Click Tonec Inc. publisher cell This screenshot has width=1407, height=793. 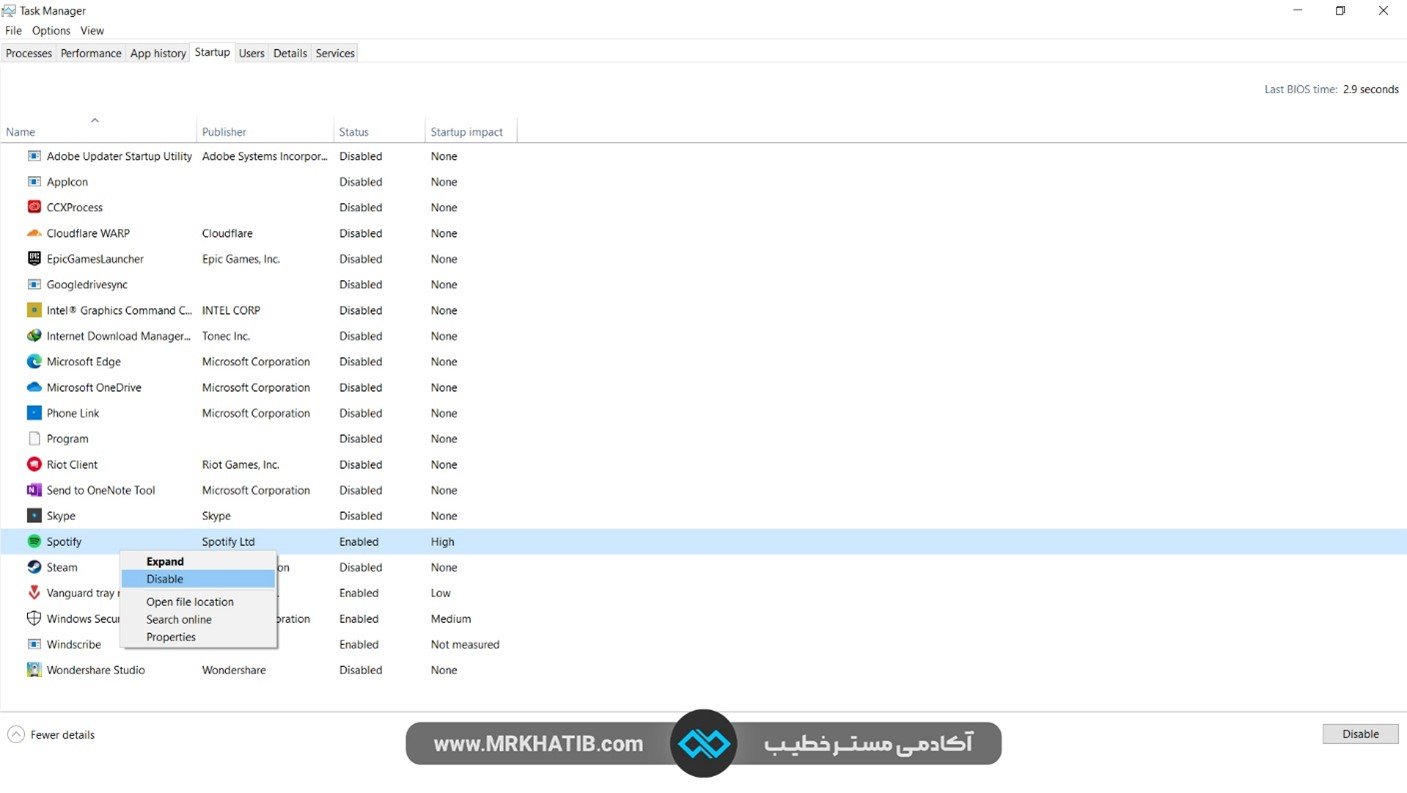coord(226,336)
